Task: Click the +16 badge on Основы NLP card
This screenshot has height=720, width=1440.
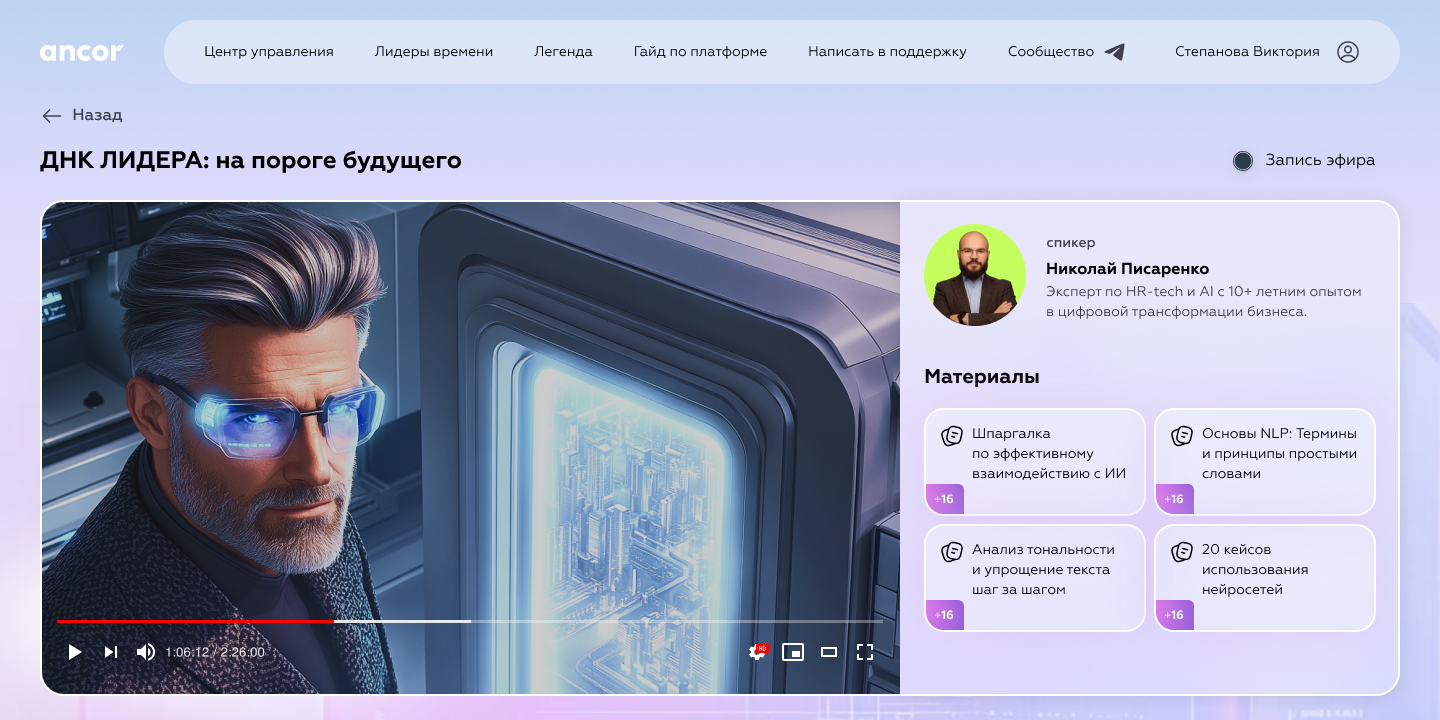Action: pyautogui.click(x=1175, y=499)
